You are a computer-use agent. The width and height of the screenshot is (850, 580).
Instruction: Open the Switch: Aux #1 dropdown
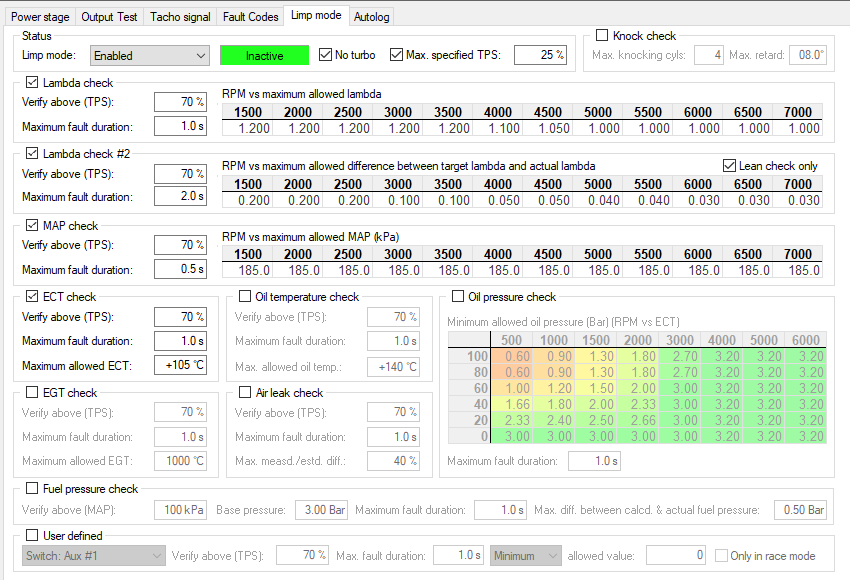click(x=94, y=556)
